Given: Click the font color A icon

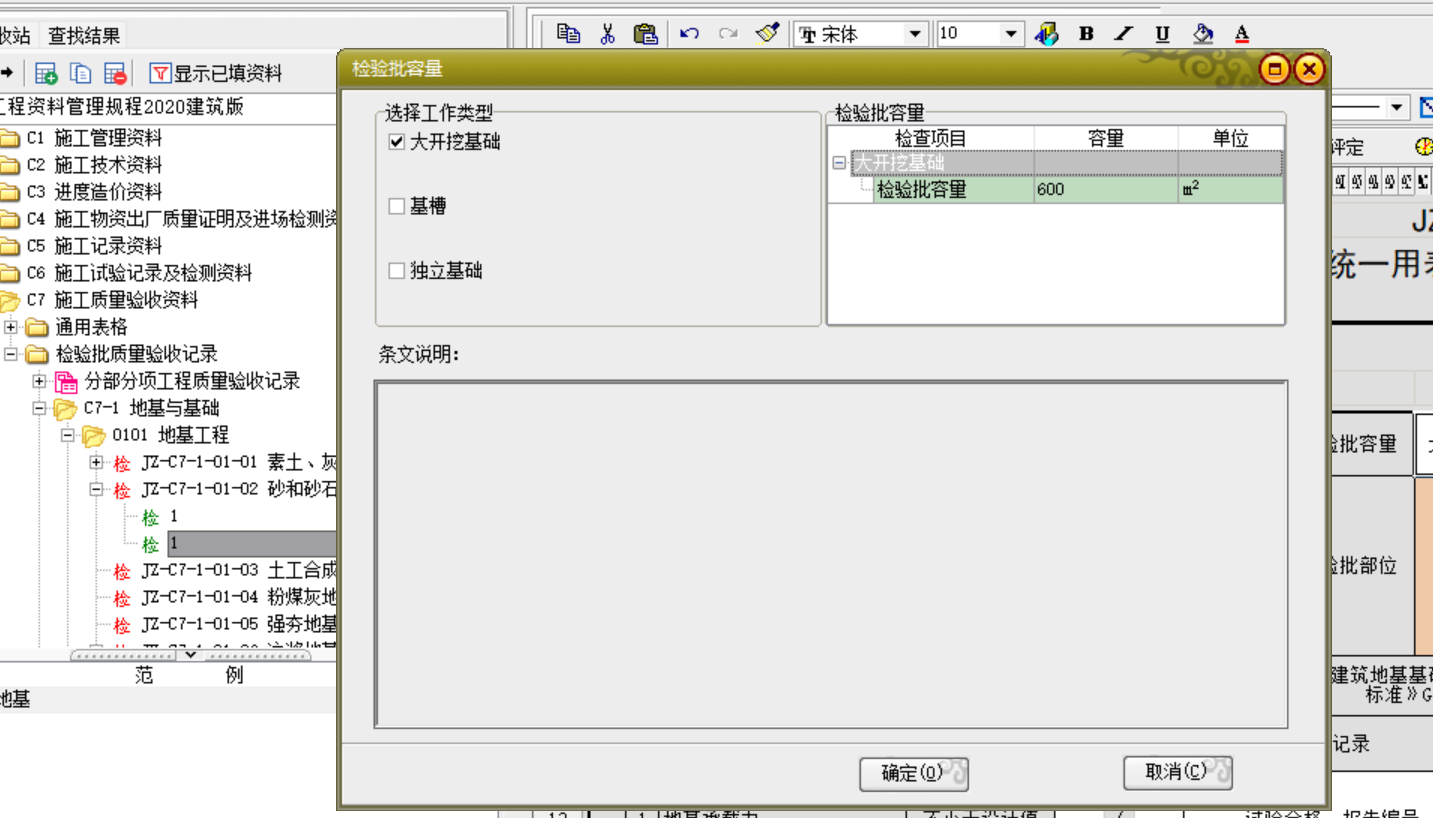Looking at the screenshot, I should tap(1242, 34).
